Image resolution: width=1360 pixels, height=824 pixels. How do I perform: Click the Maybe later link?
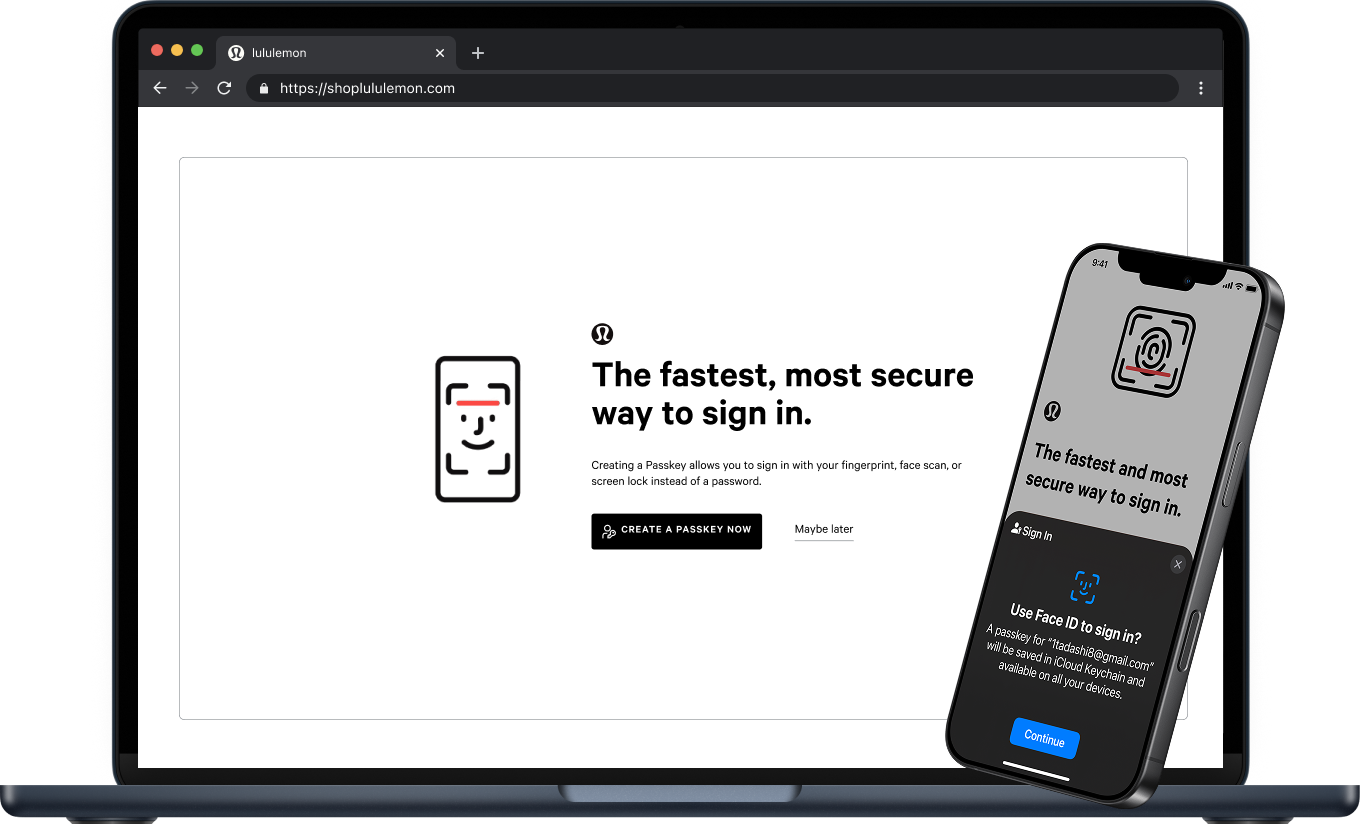pyautogui.click(x=824, y=529)
